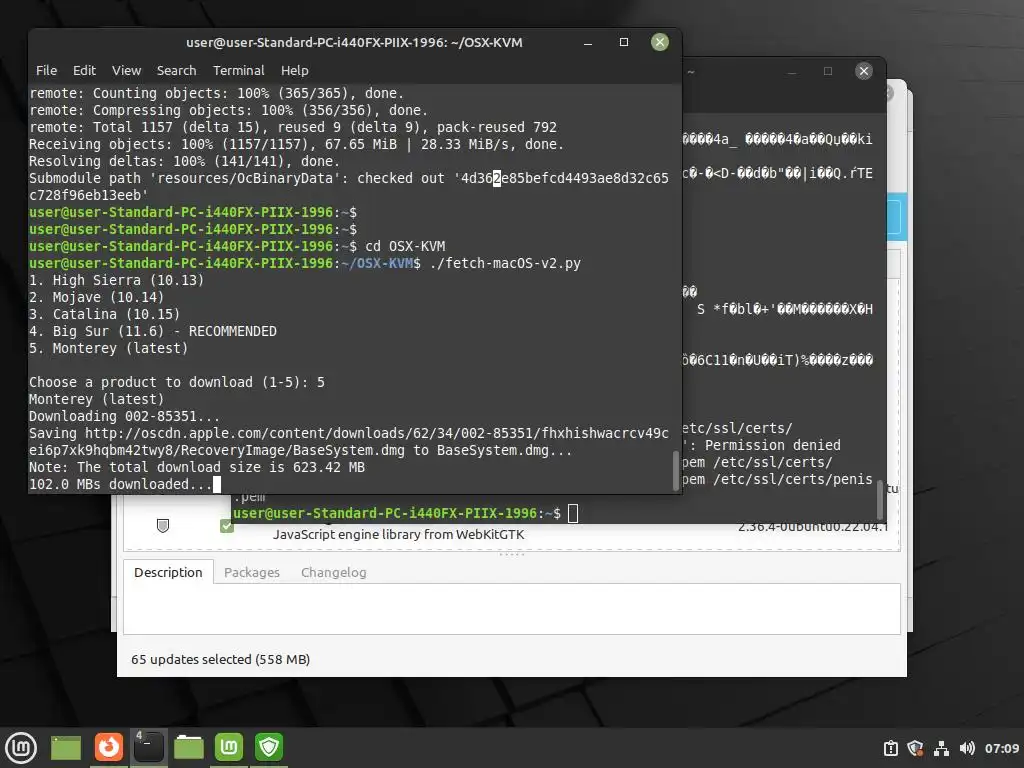This screenshot has width=1024, height=768.
Task: Click the volume speaker tray icon
Action: click(x=967, y=748)
